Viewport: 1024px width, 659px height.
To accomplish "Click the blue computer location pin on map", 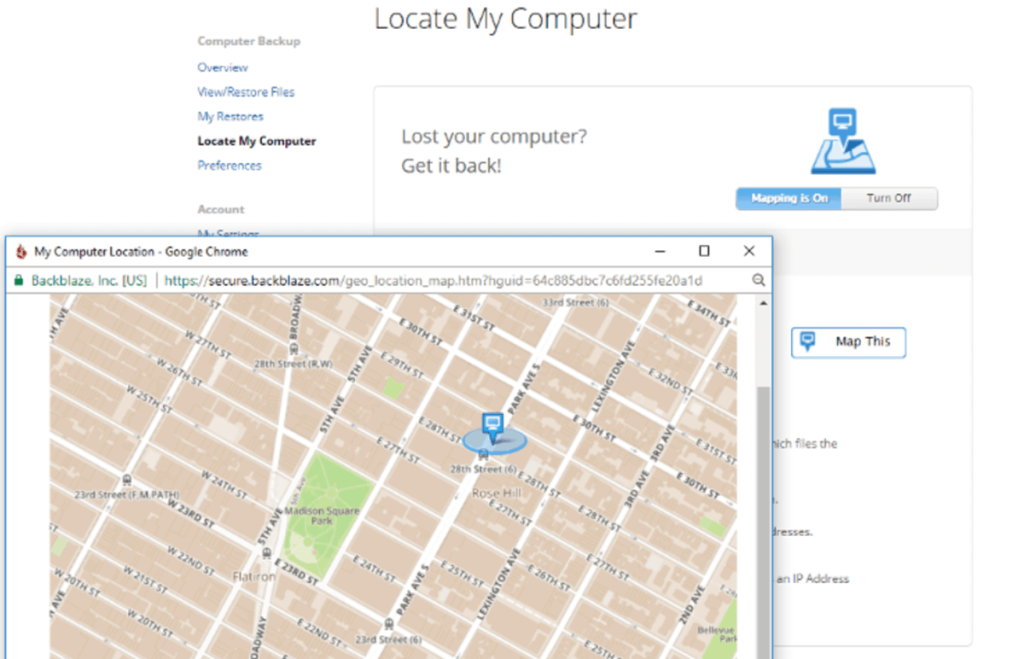I will 492,428.
